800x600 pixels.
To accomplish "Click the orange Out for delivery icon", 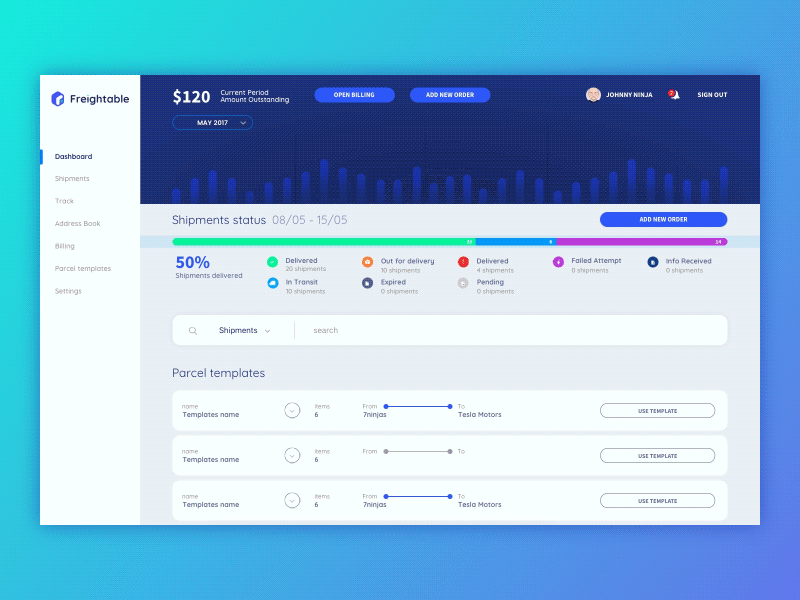I will (368, 264).
